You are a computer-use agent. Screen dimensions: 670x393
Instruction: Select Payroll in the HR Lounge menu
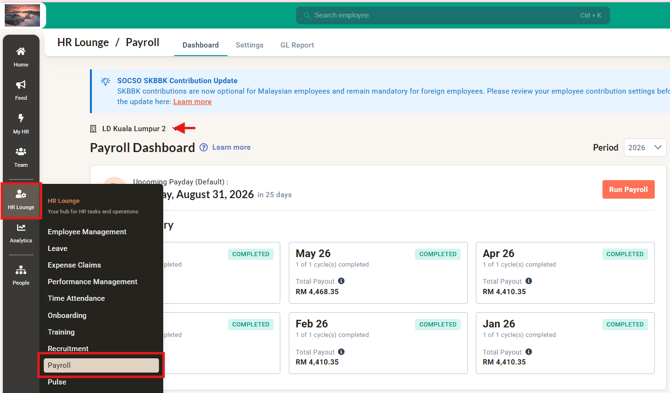[x=101, y=365]
